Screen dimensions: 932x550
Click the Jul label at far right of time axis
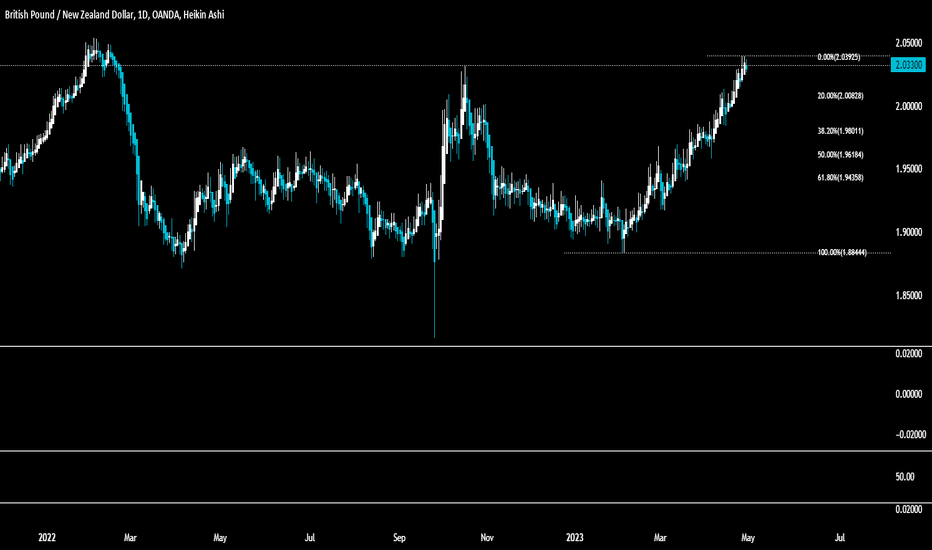(x=840, y=538)
